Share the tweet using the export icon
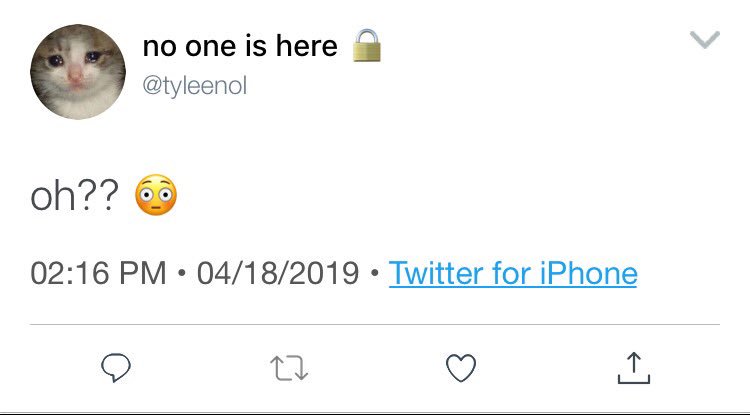Screen dimensions: 750x415 (x=634, y=368)
